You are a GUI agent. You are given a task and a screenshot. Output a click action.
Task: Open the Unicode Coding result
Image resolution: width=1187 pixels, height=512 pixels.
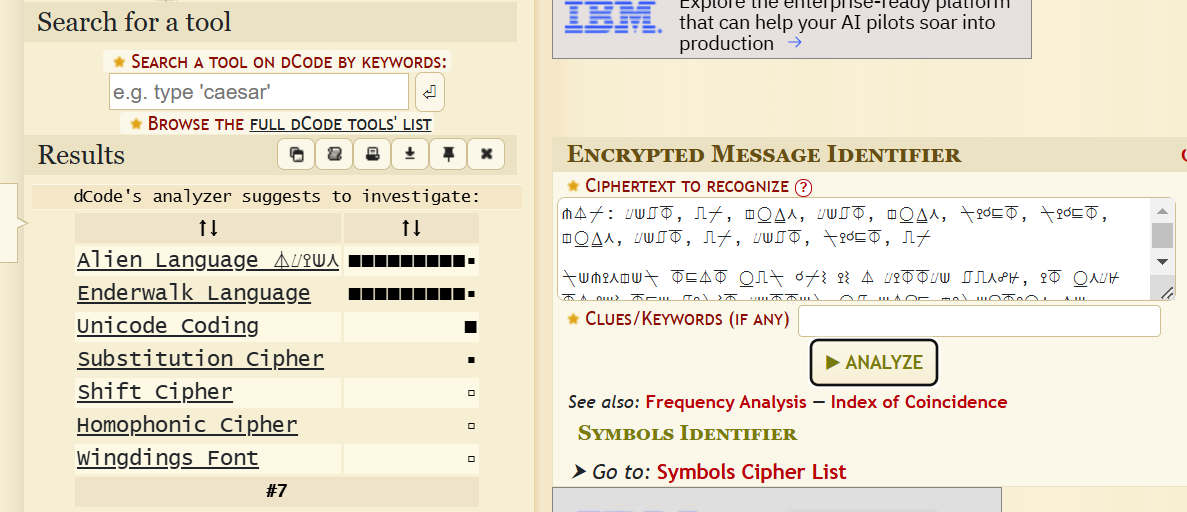click(168, 327)
